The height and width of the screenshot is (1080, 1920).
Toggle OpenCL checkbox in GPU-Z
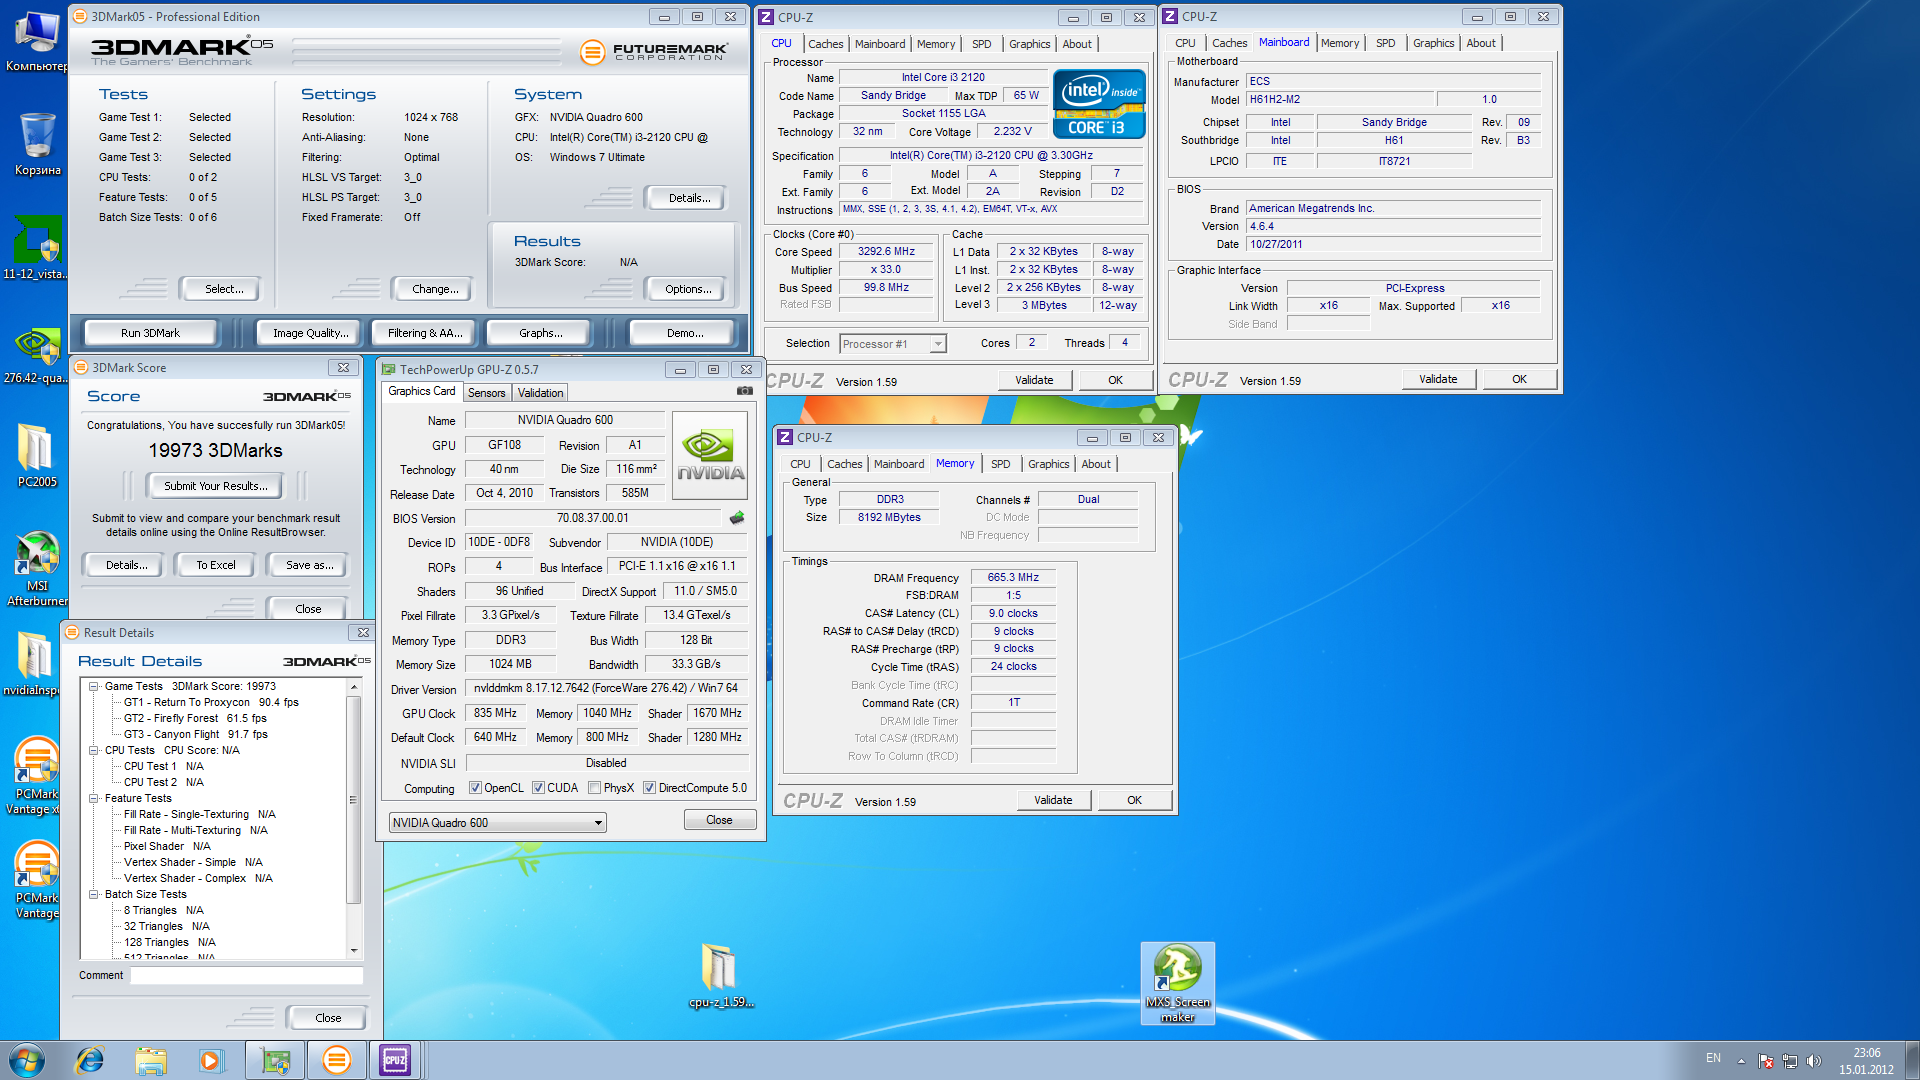(x=476, y=788)
